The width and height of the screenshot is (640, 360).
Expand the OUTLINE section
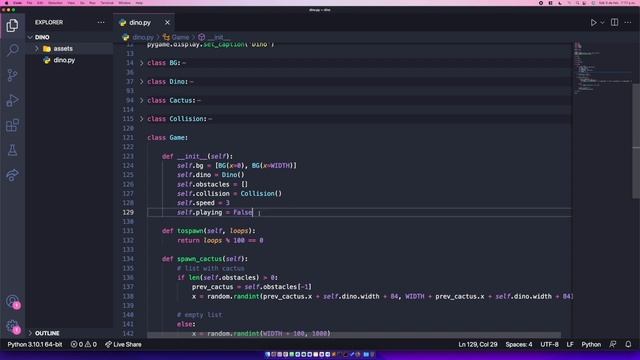(30, 333)
